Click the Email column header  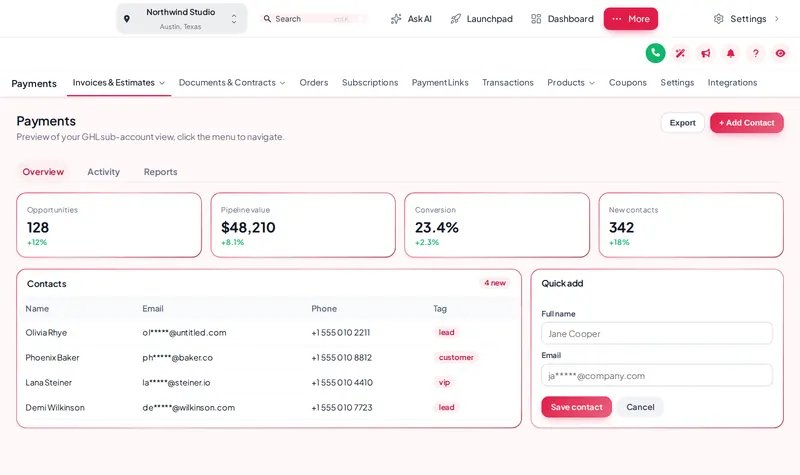pyautogui.click(x=153, y=309)
